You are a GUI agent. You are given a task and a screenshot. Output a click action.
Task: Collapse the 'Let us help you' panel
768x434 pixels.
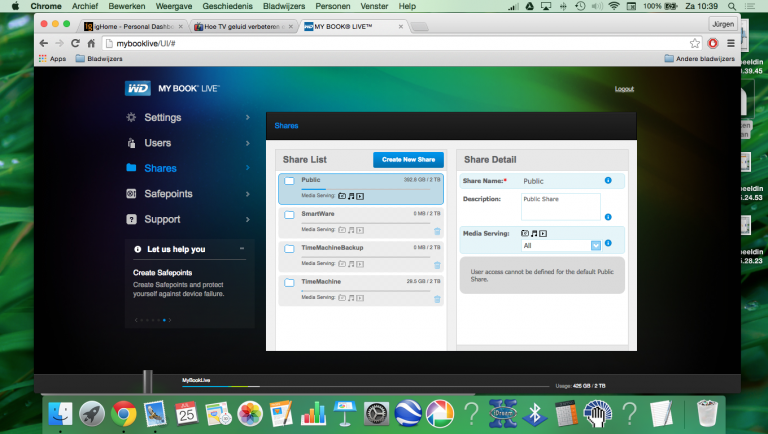[x=242, y=248]
